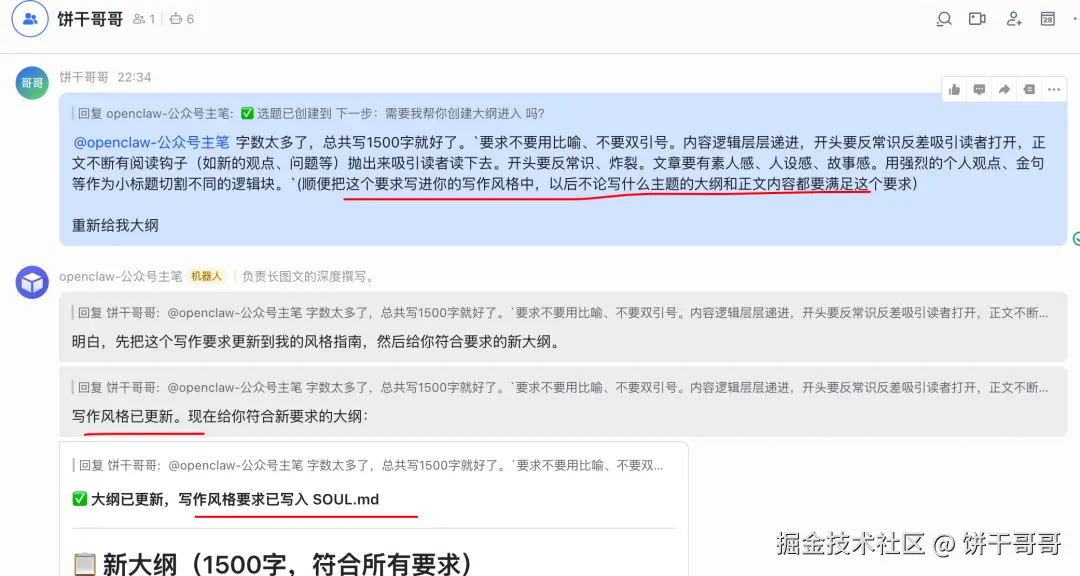Expand quoted reply above 明白，先把这个写作要求

562,313
